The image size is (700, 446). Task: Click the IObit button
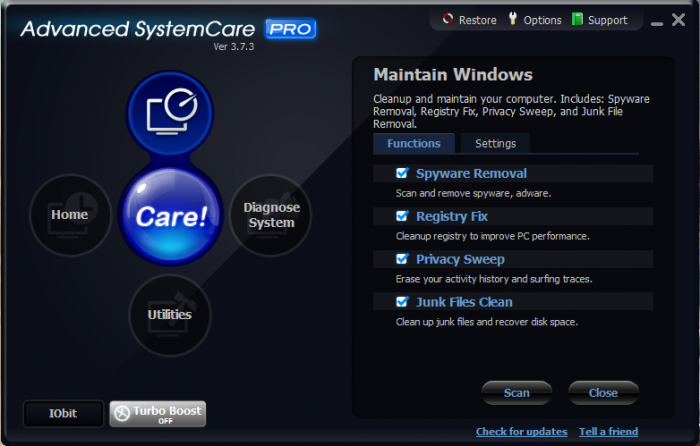coord(63,413)
